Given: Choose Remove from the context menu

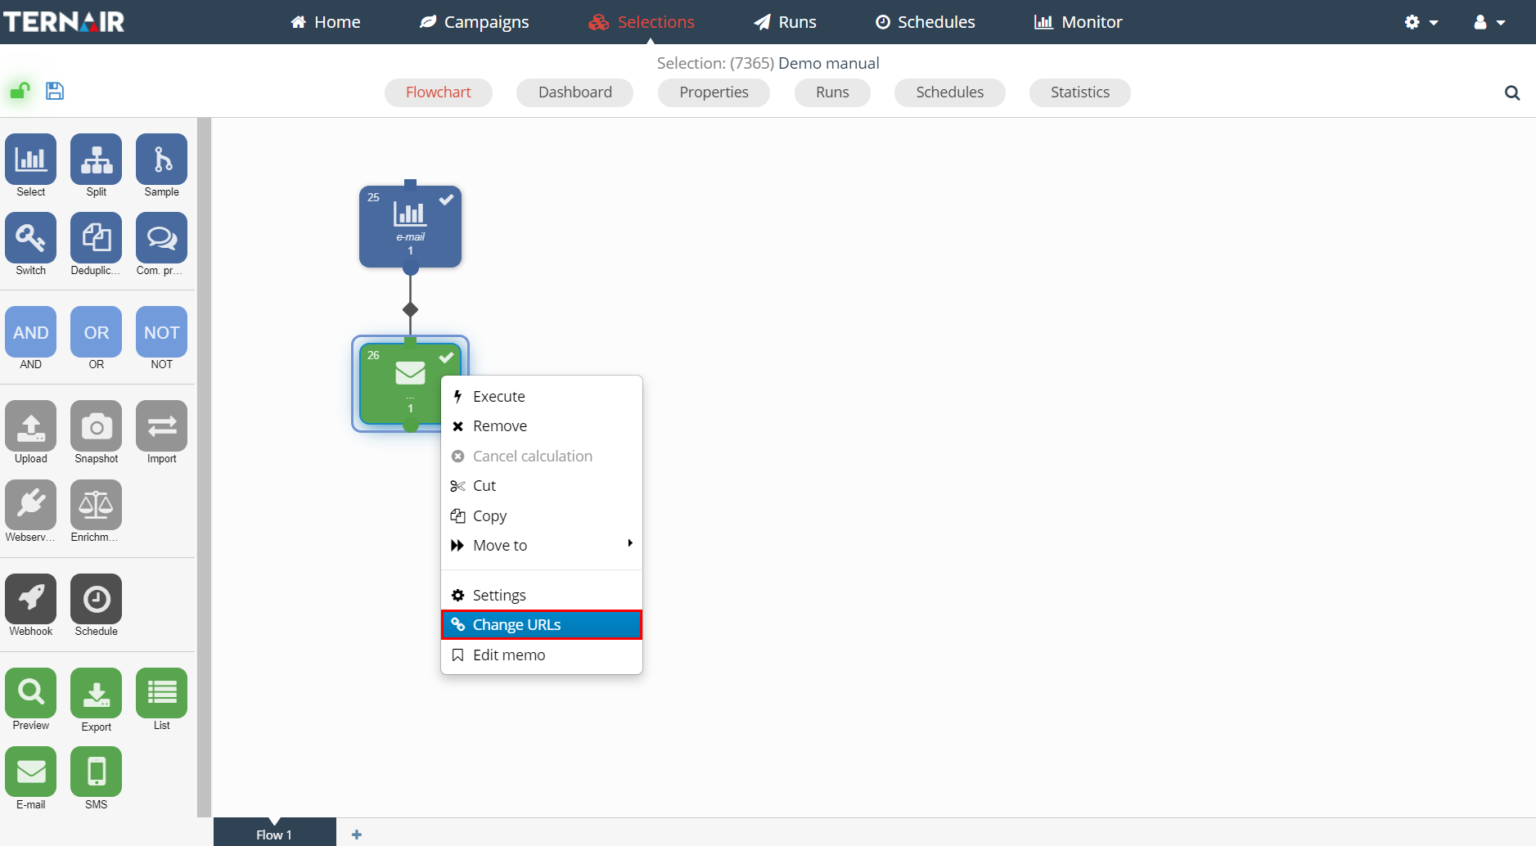Looking at the screenshot, I should 542,426.
